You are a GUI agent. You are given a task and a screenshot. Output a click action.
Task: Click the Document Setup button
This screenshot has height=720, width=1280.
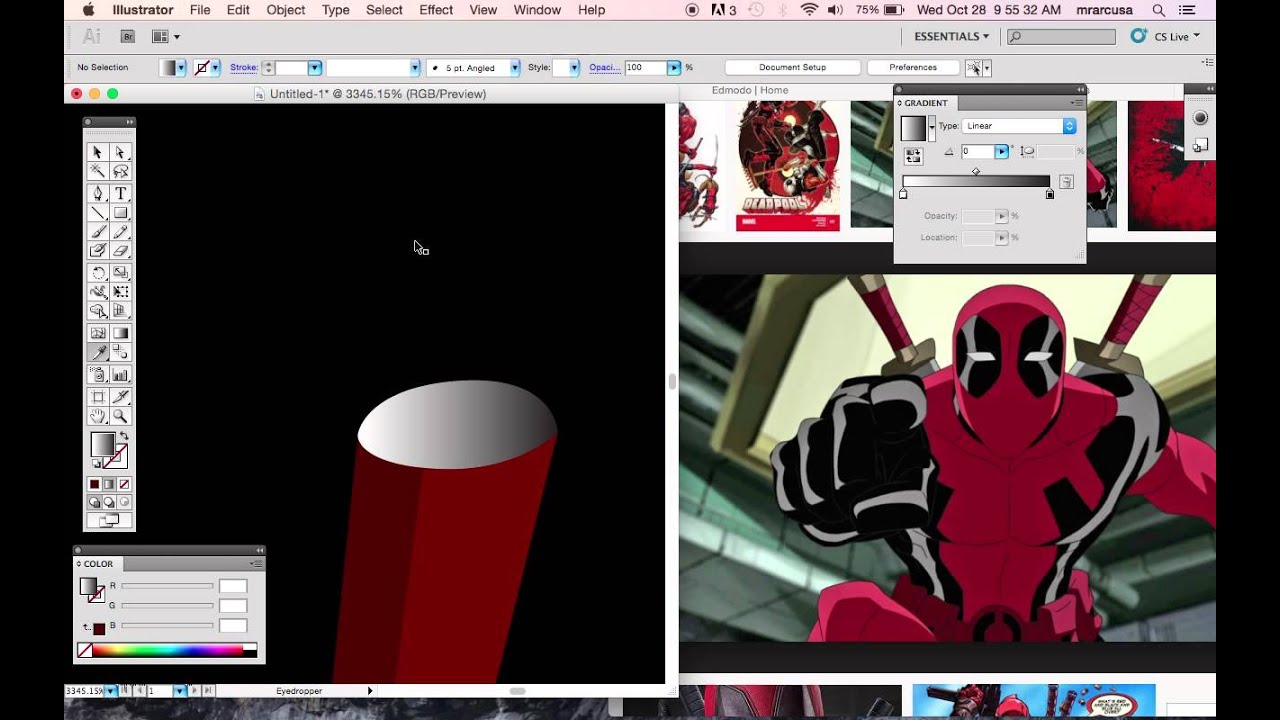pos(792,68)
